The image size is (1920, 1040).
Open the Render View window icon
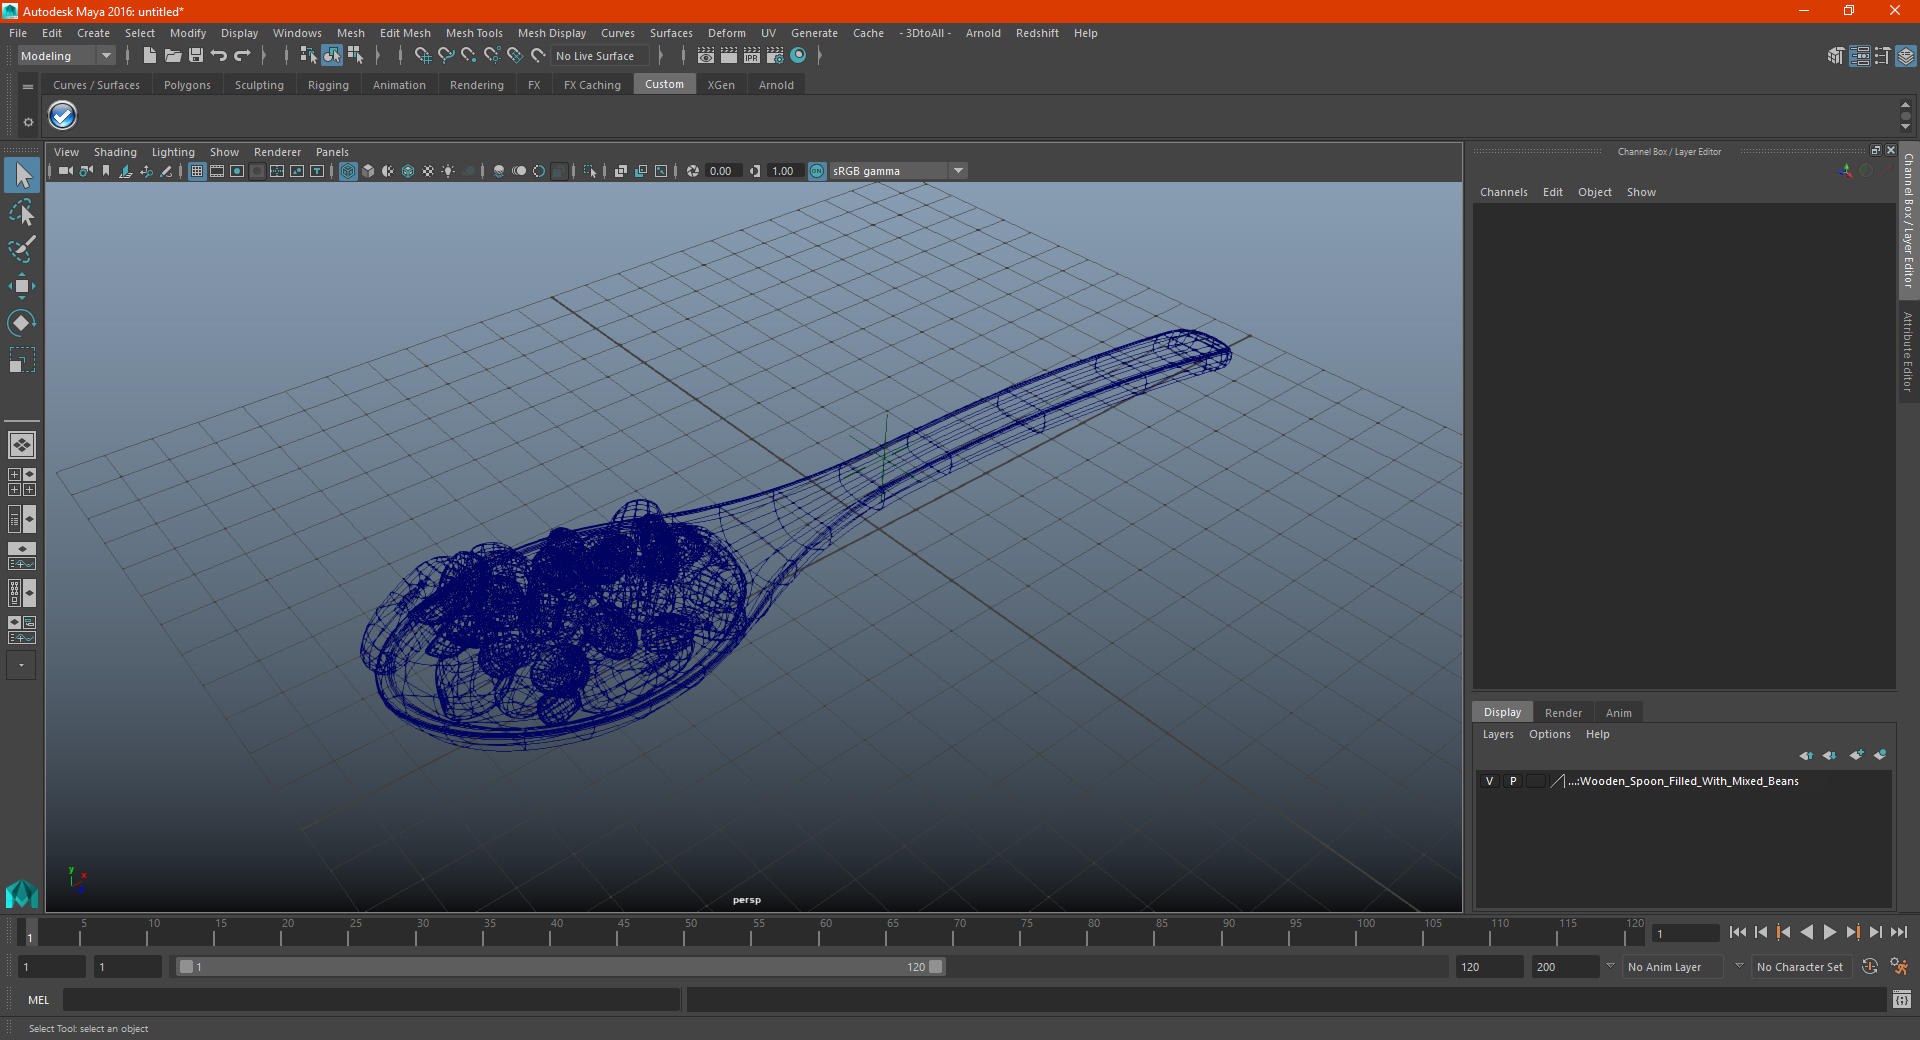[x=706, y=56]
